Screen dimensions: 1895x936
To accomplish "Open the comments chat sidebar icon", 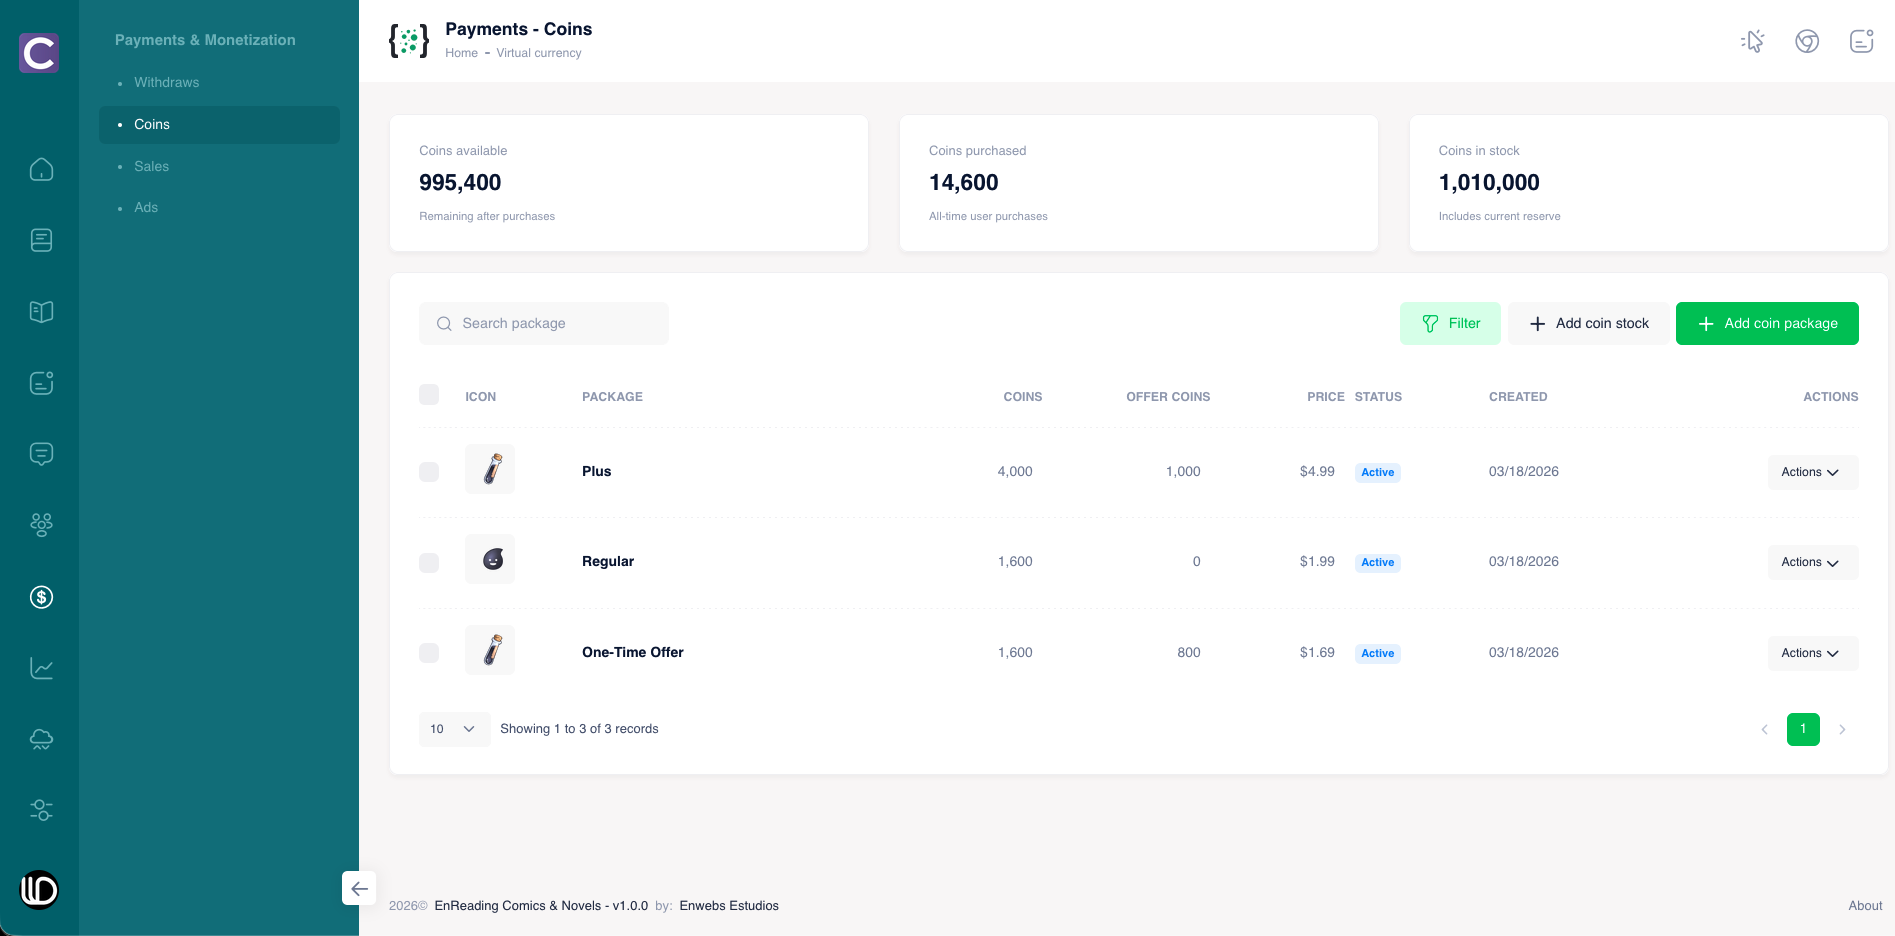I will click(x=41, y=454).
